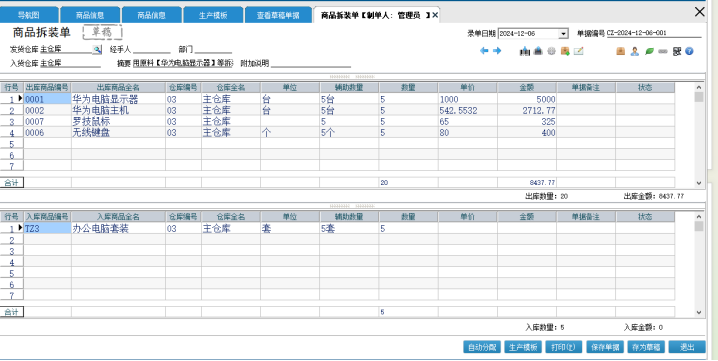Image resolution: width=718 pixels, height=361 pixels.
Task: Click the package with green plus icon
Action: pyautogui.click(x=565, y=51)
